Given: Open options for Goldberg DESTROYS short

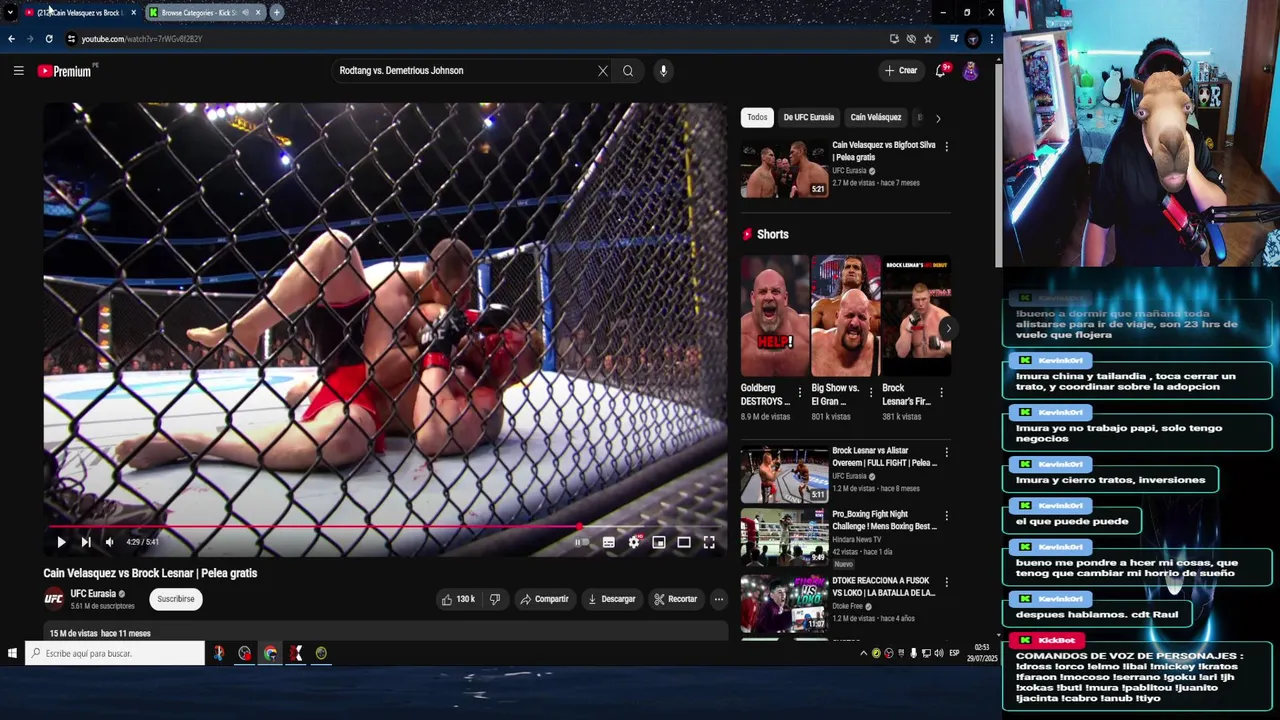Looking at the screenshot, I should (x=799, y=392).
